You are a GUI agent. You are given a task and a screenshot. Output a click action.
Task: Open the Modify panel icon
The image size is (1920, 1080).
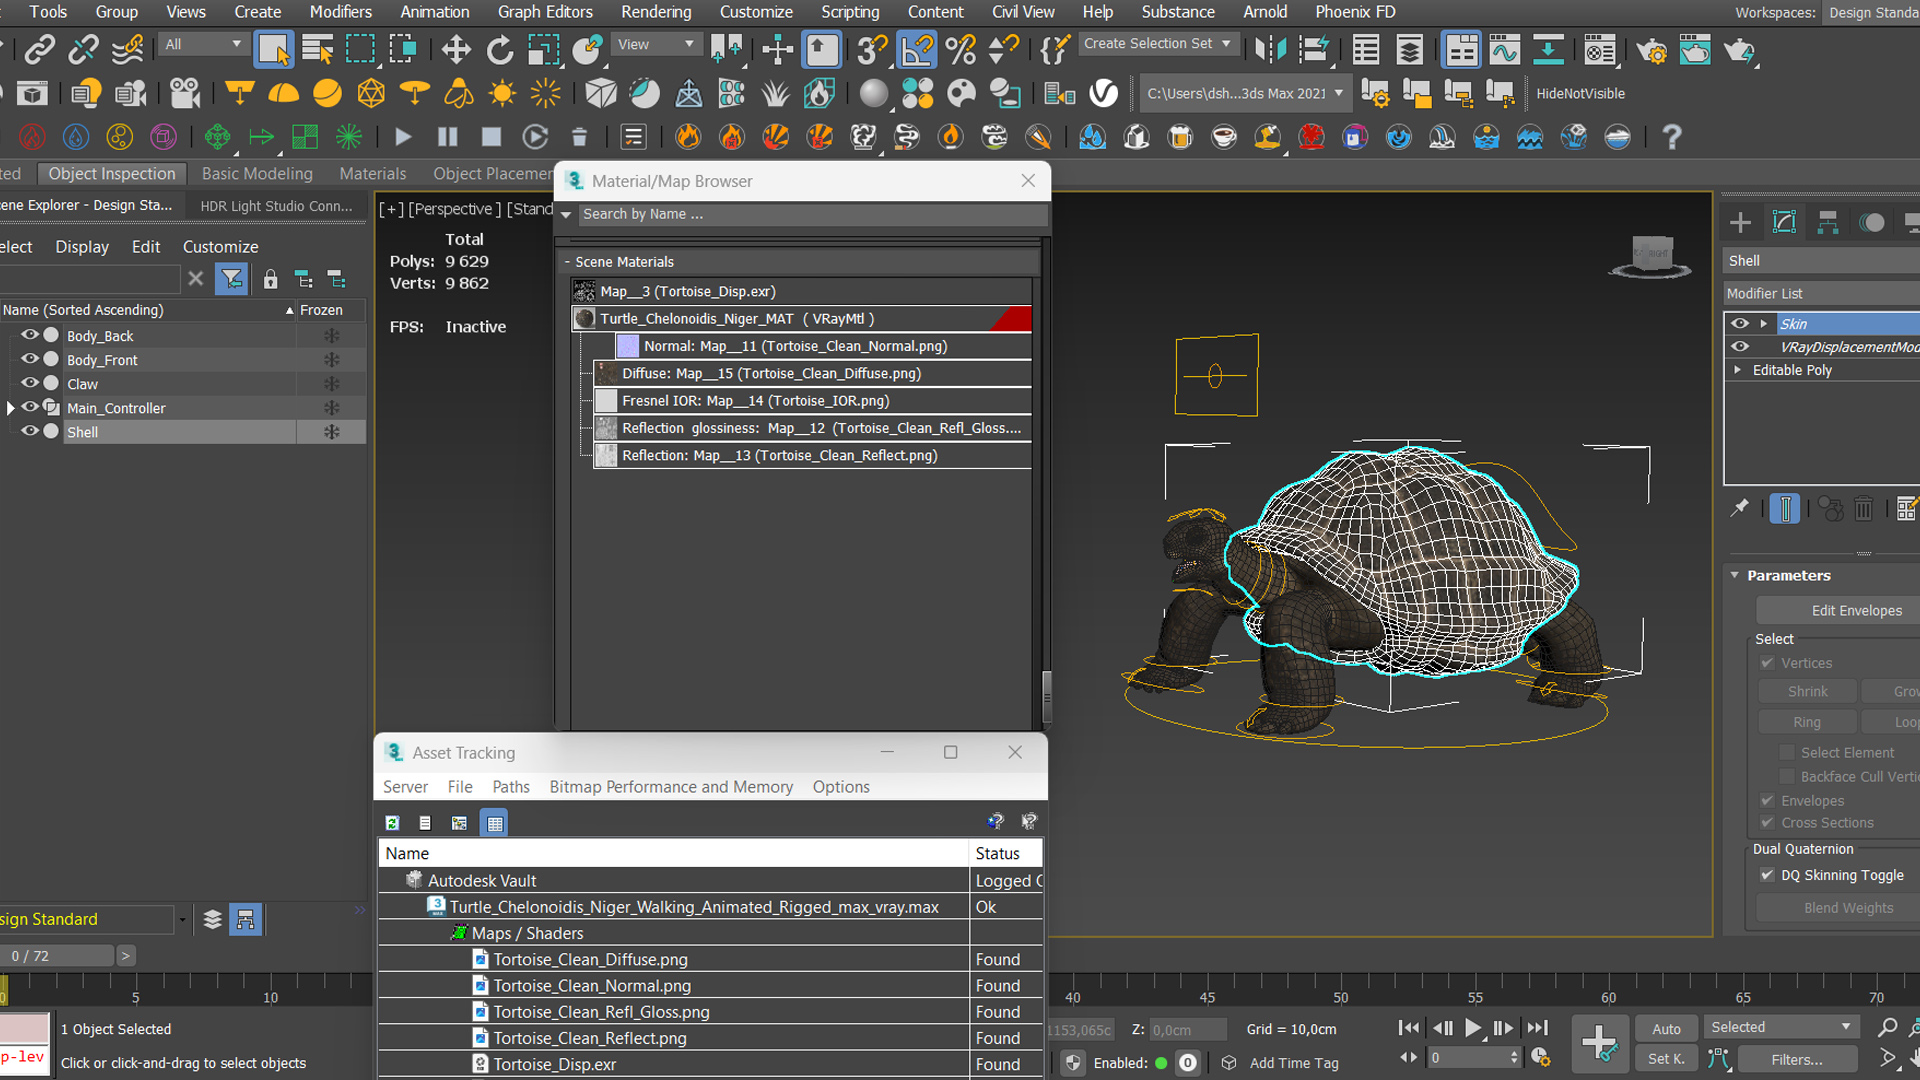point(1784,222)
